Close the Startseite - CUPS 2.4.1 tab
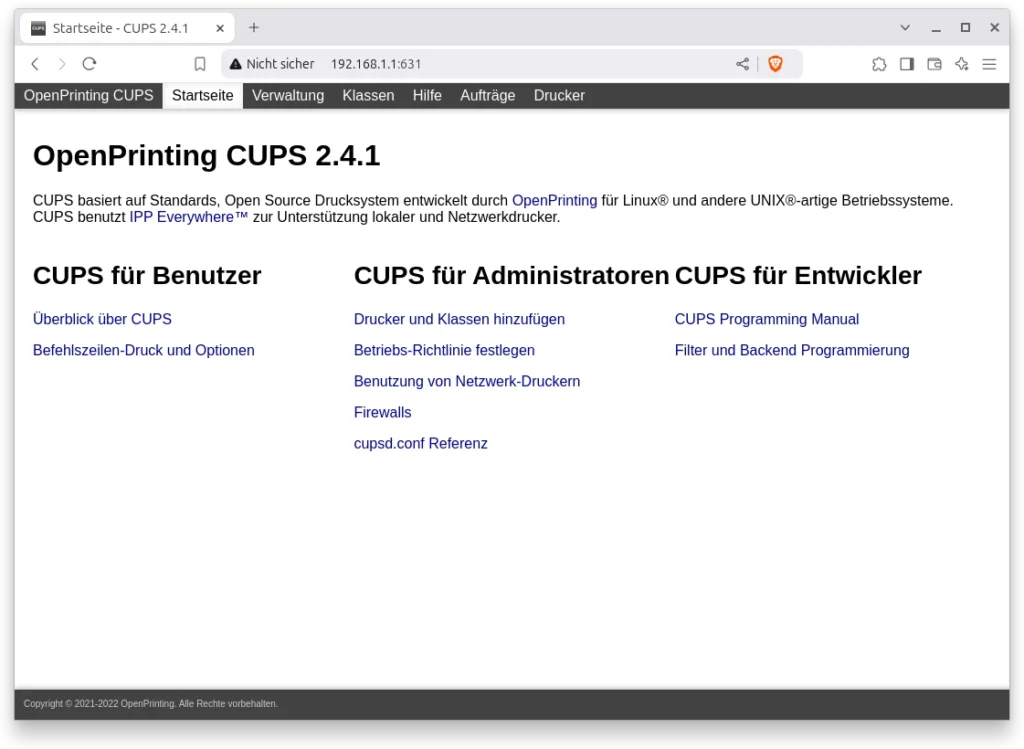The width and height of the screenshot is (1024, 749). pos(220,28)
